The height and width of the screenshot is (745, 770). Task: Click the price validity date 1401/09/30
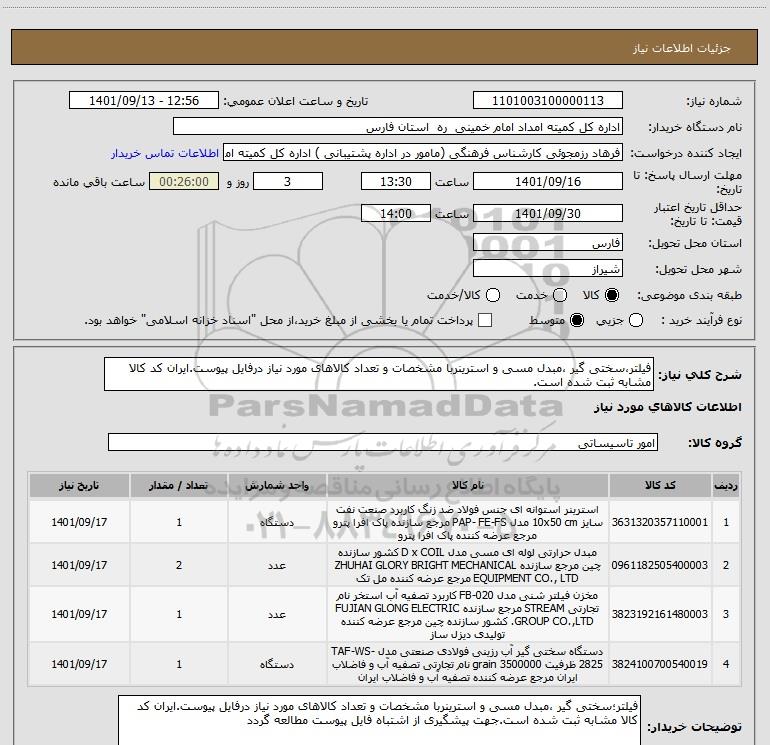click(548, 213)
